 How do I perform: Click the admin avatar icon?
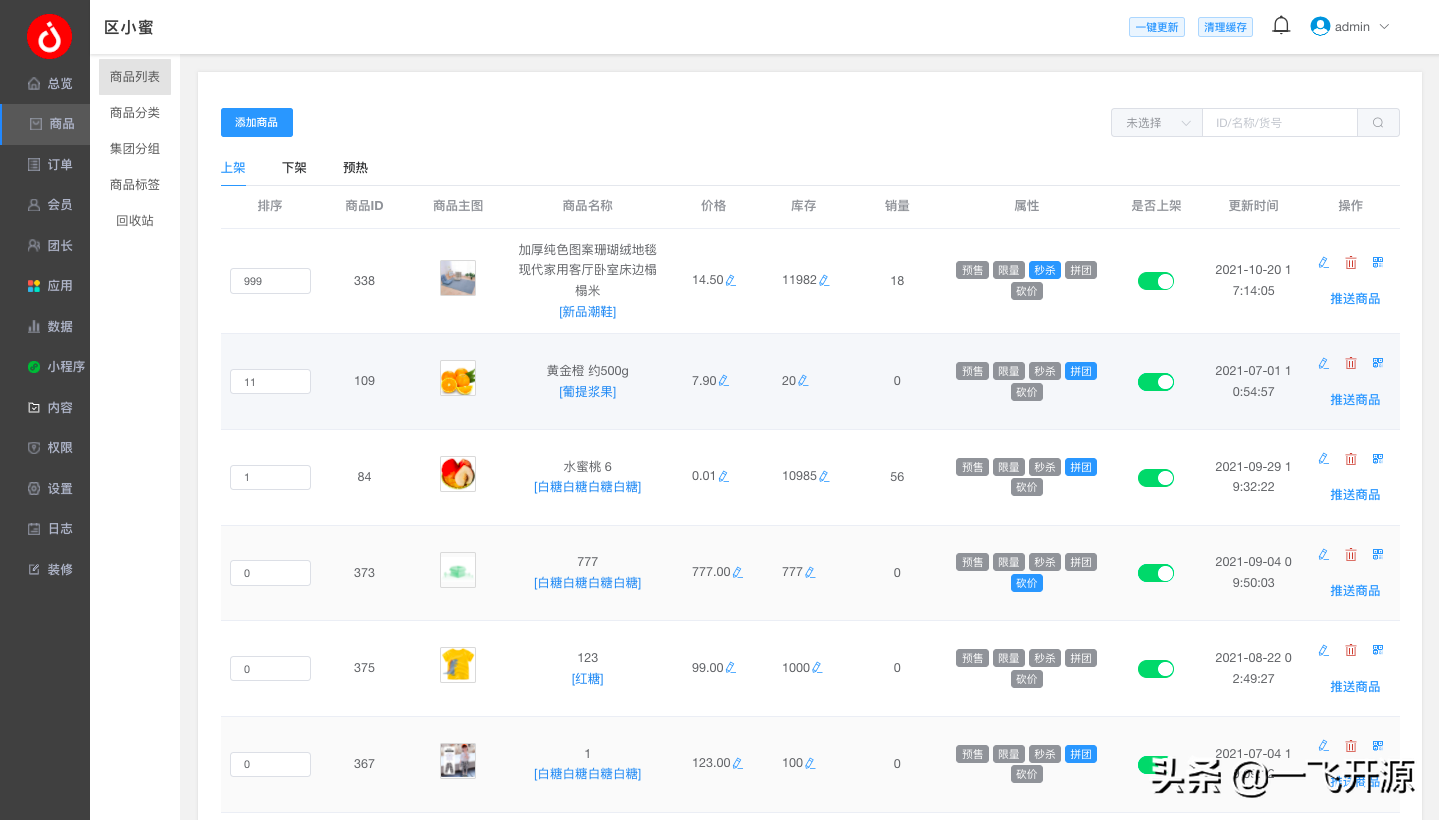click(1320, 27)
